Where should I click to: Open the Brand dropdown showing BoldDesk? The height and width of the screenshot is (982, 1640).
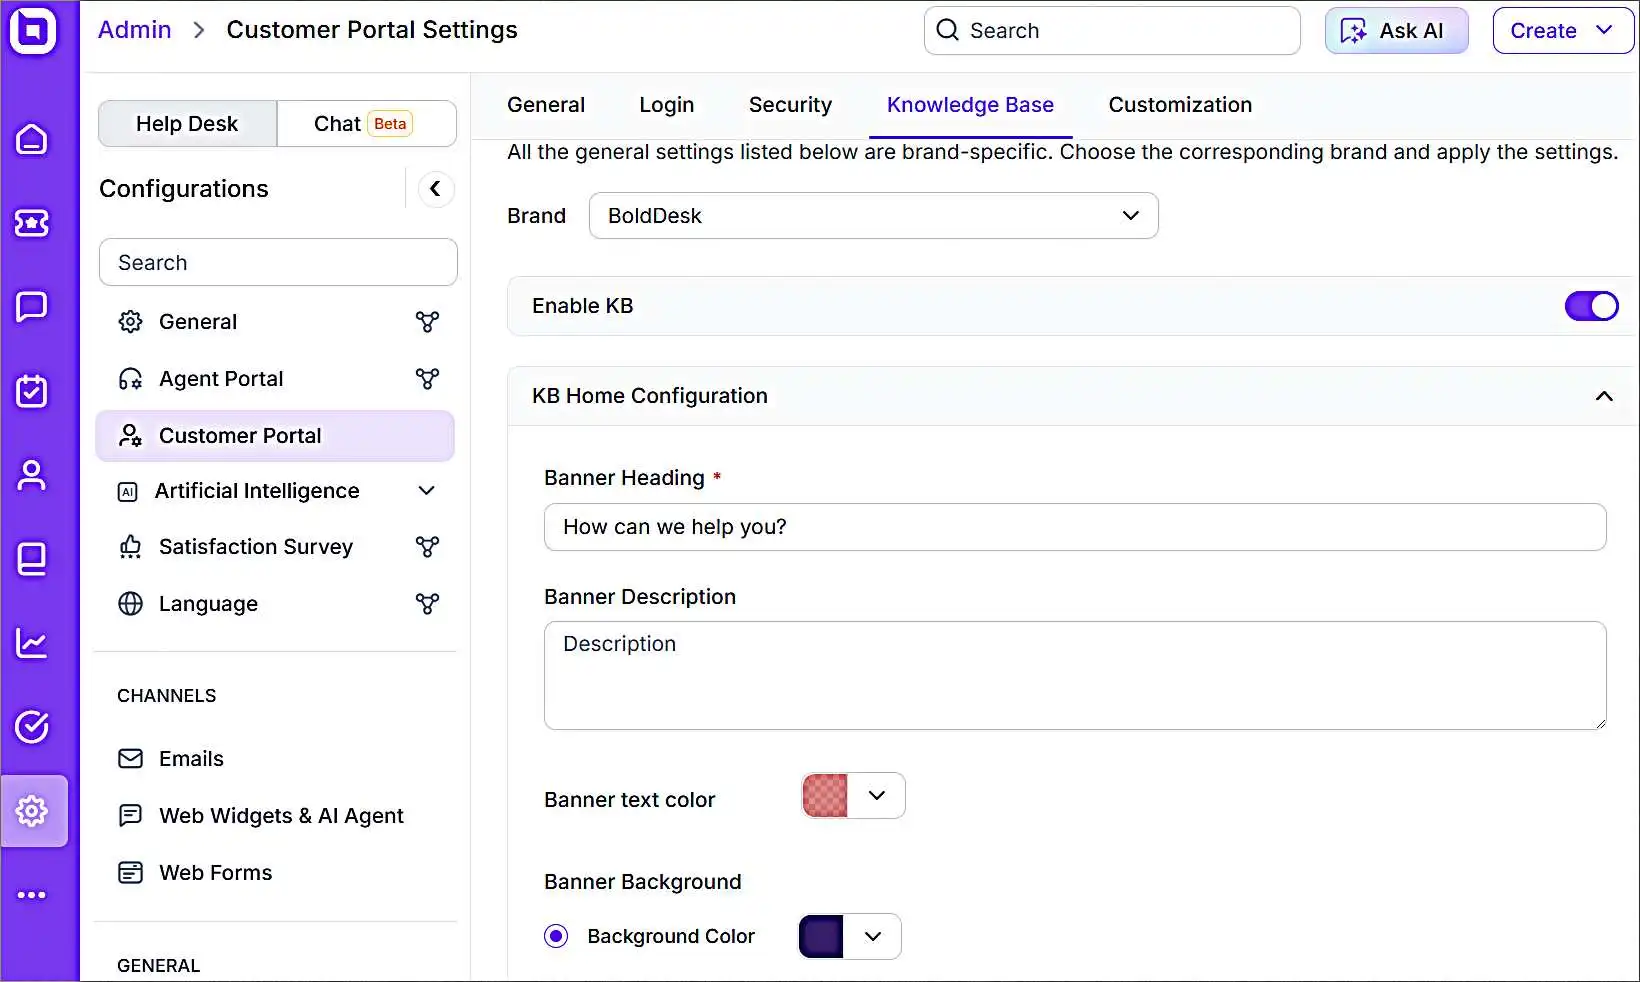click(872, 216)
